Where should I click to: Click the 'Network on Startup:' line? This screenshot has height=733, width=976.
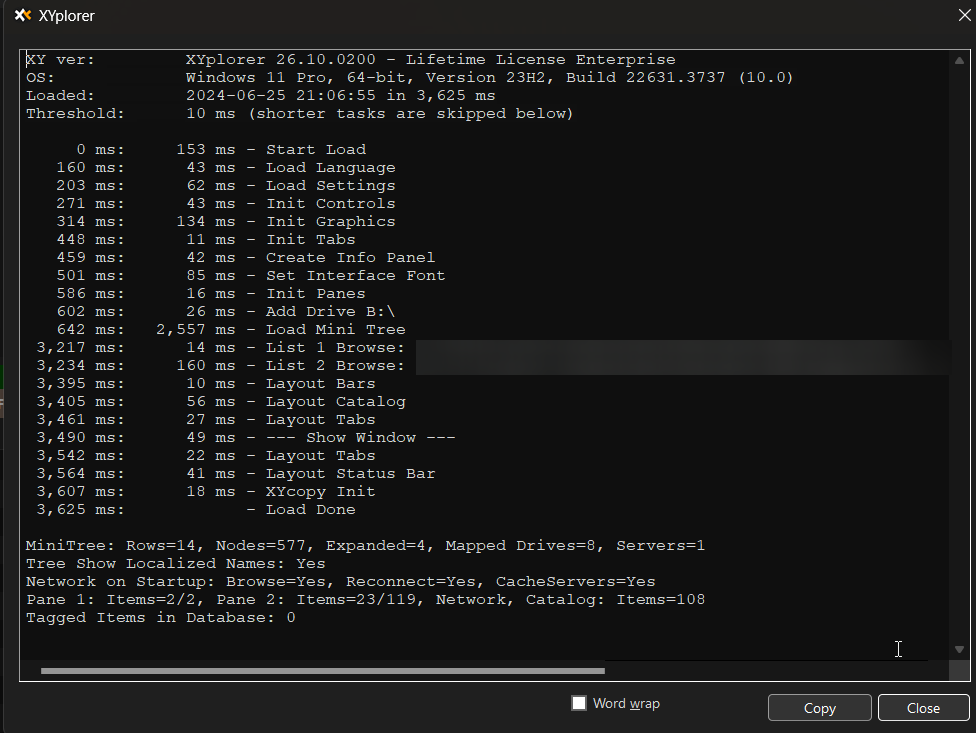(x=340, y=582)
